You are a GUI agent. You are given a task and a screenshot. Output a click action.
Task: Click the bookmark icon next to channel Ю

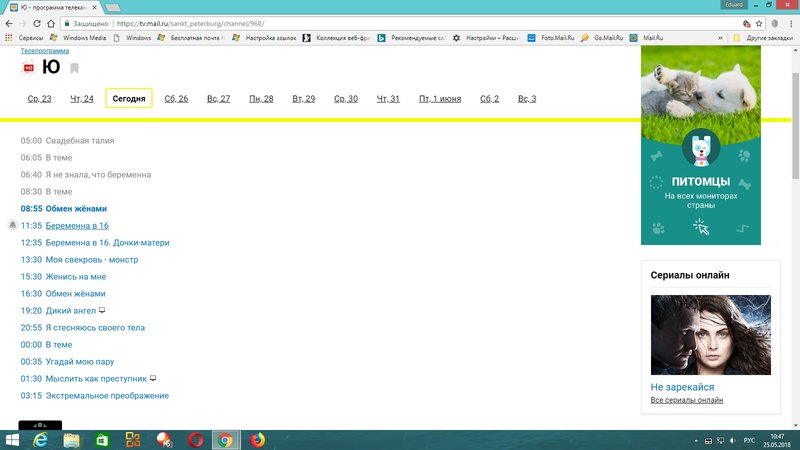[x=75, y=68]
